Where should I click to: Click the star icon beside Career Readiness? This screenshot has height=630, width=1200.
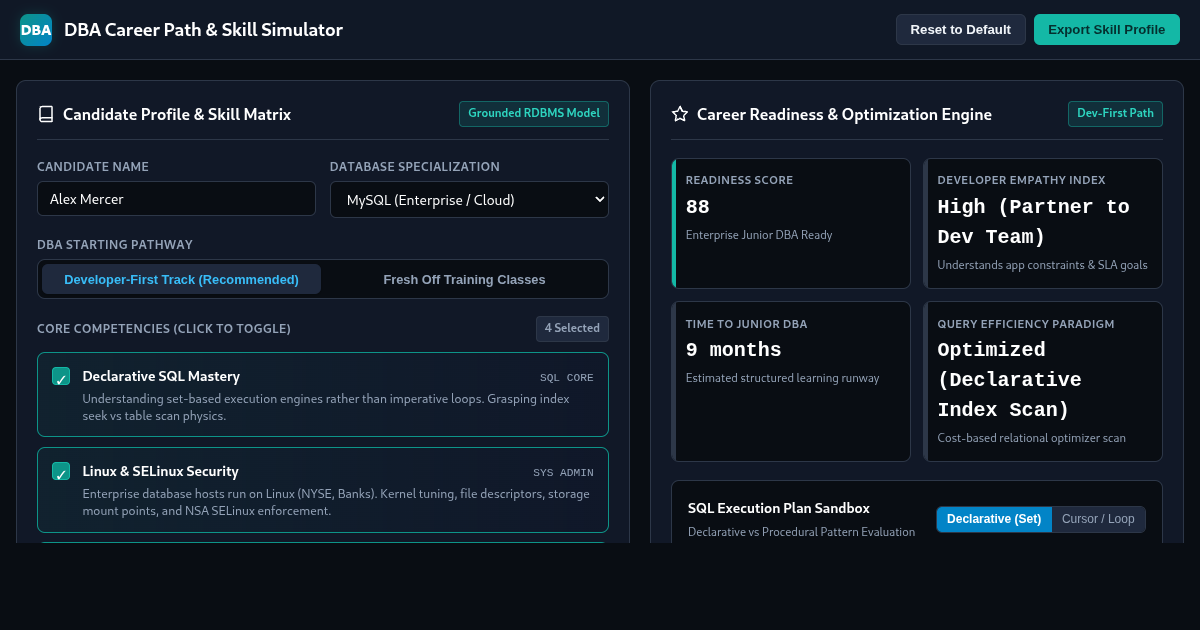[680, 114]
